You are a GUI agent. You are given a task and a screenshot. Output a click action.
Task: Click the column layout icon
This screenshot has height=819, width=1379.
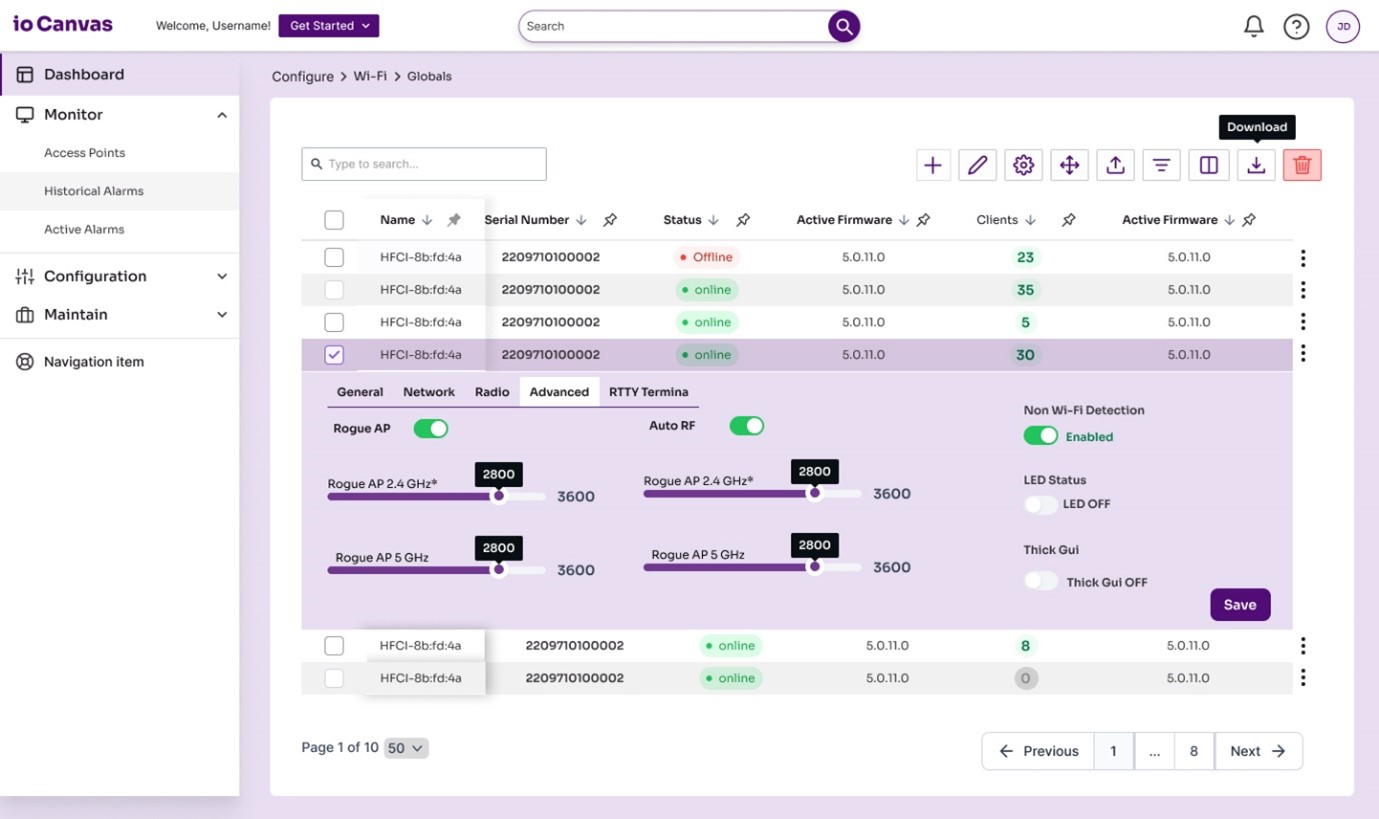(x=1208, y=165)
